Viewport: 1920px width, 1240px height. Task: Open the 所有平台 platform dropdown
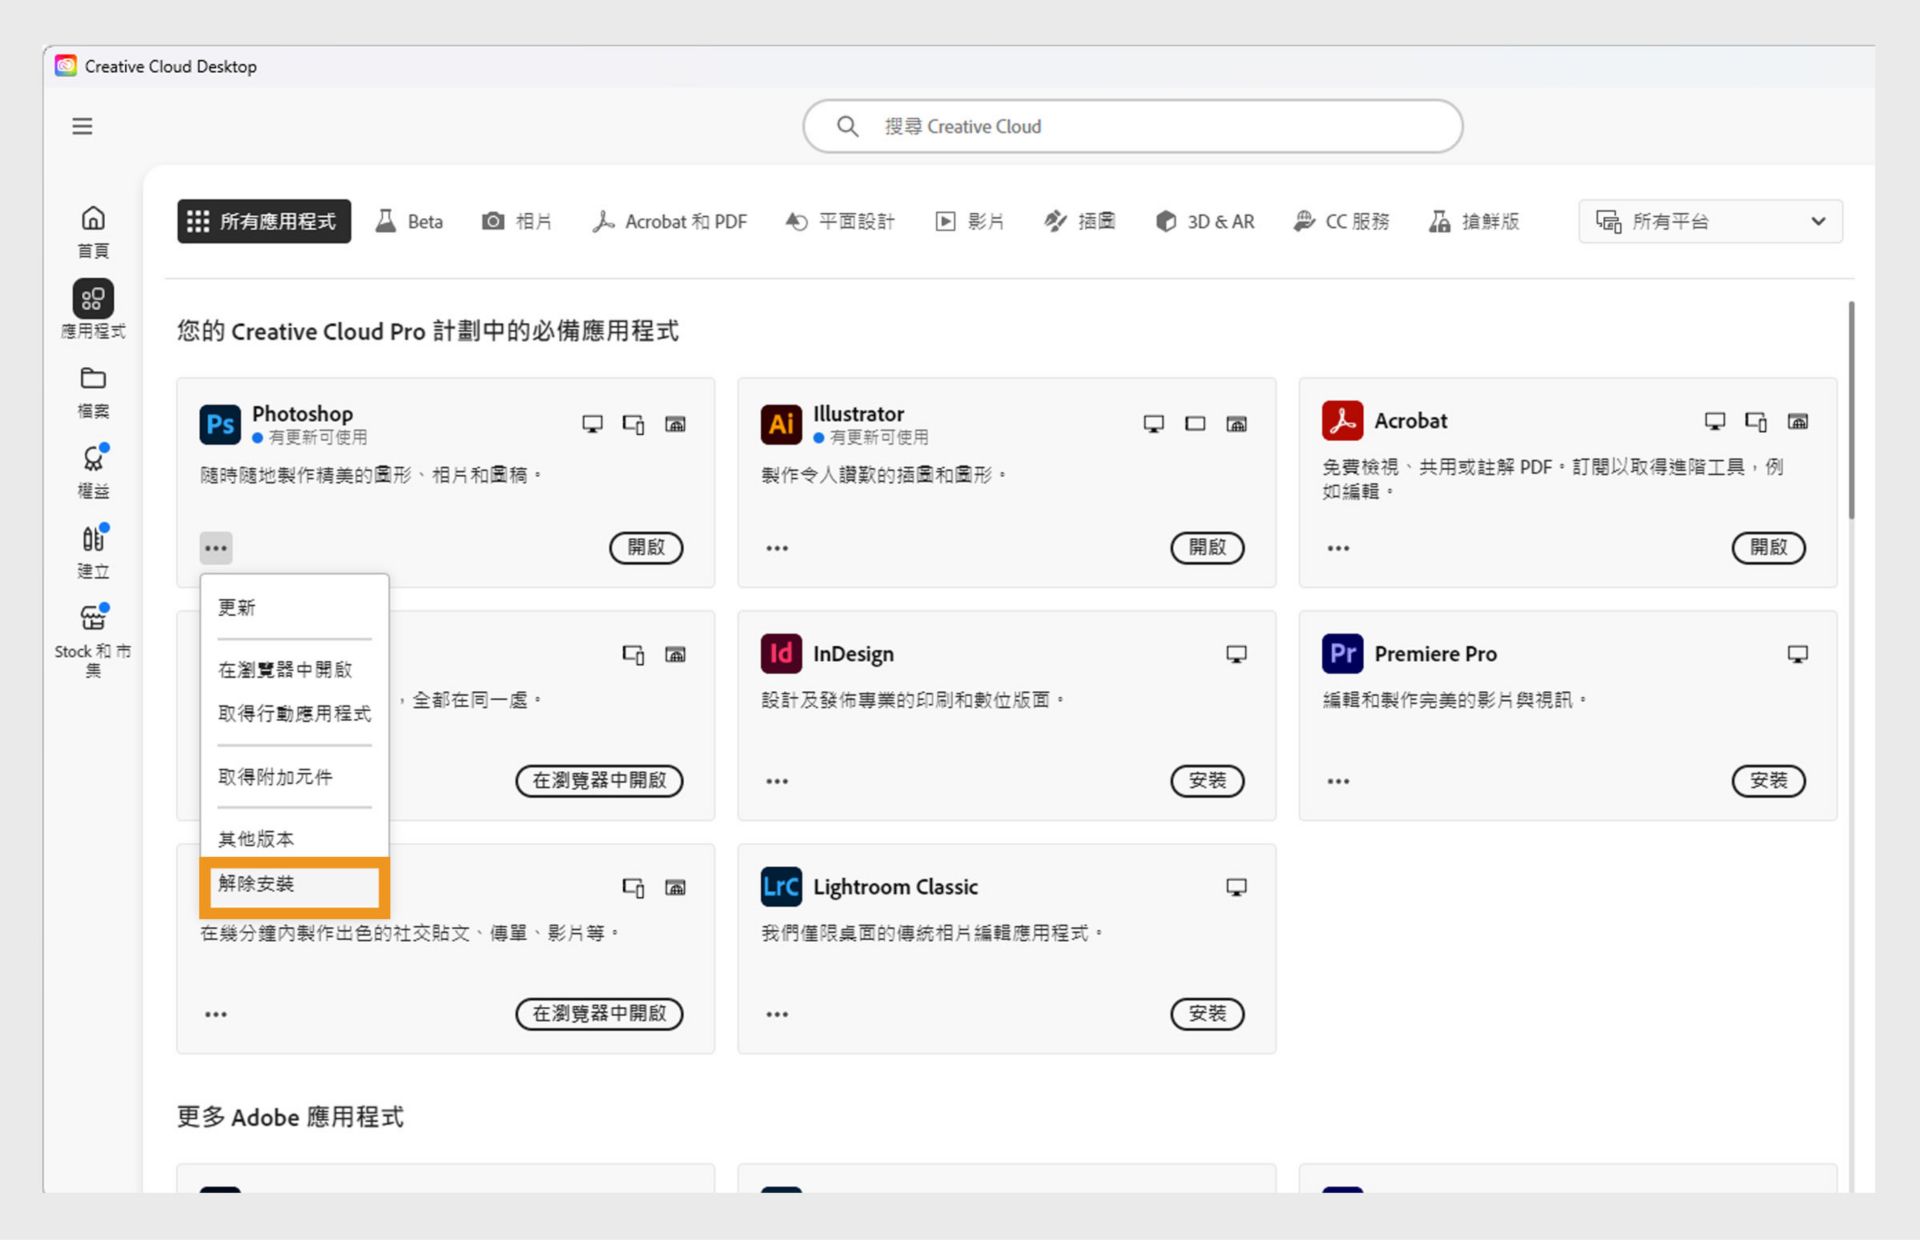1710,221
